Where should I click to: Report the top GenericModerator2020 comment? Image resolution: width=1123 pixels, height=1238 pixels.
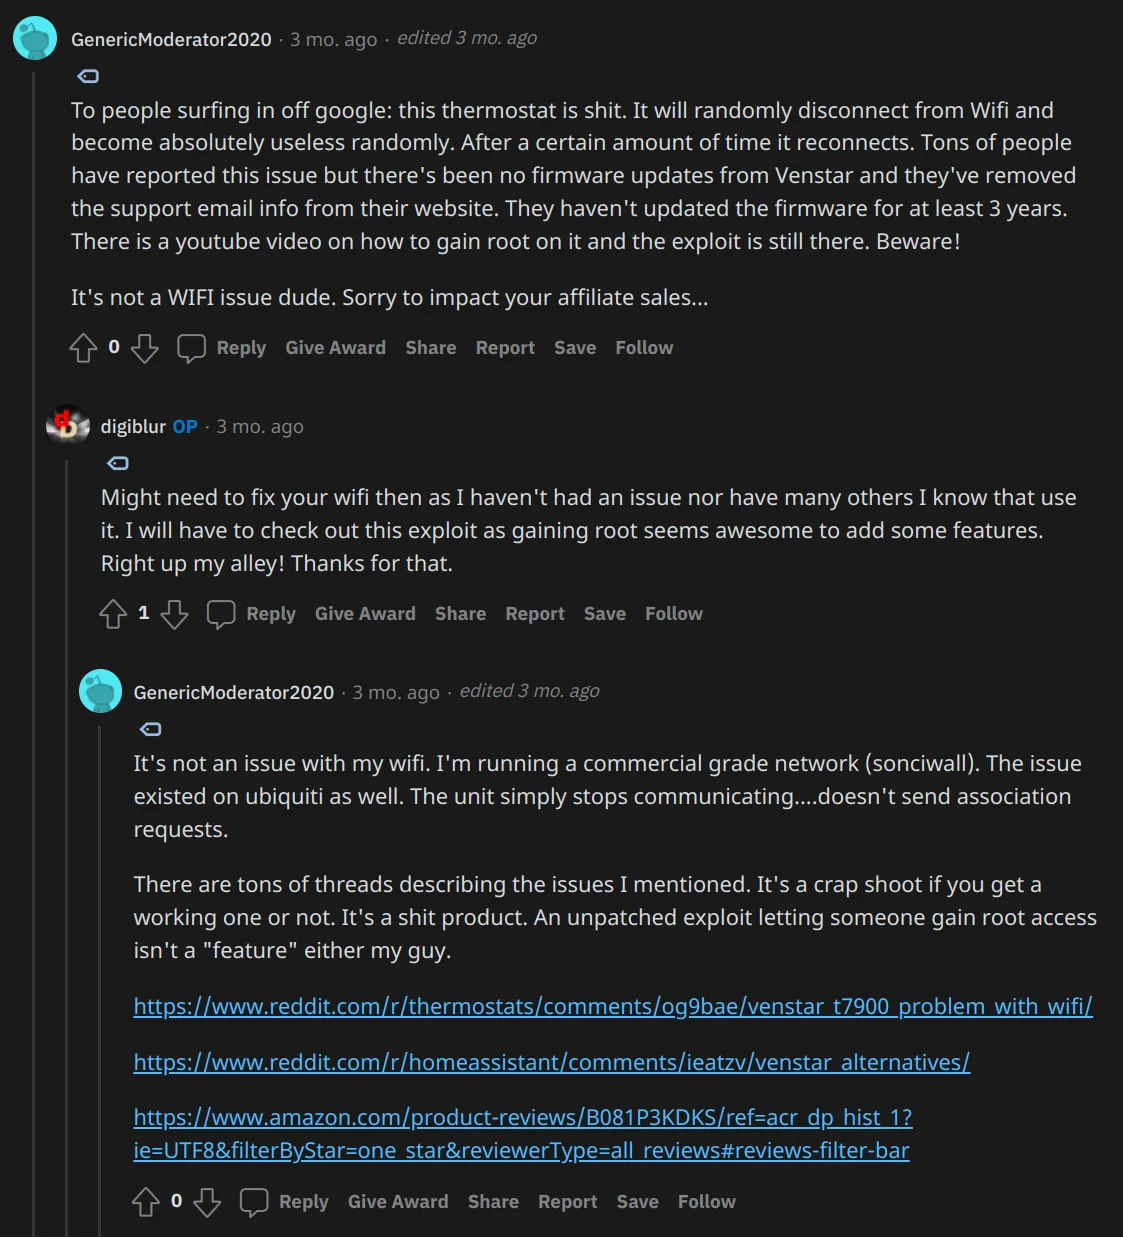tap(505, 347)
